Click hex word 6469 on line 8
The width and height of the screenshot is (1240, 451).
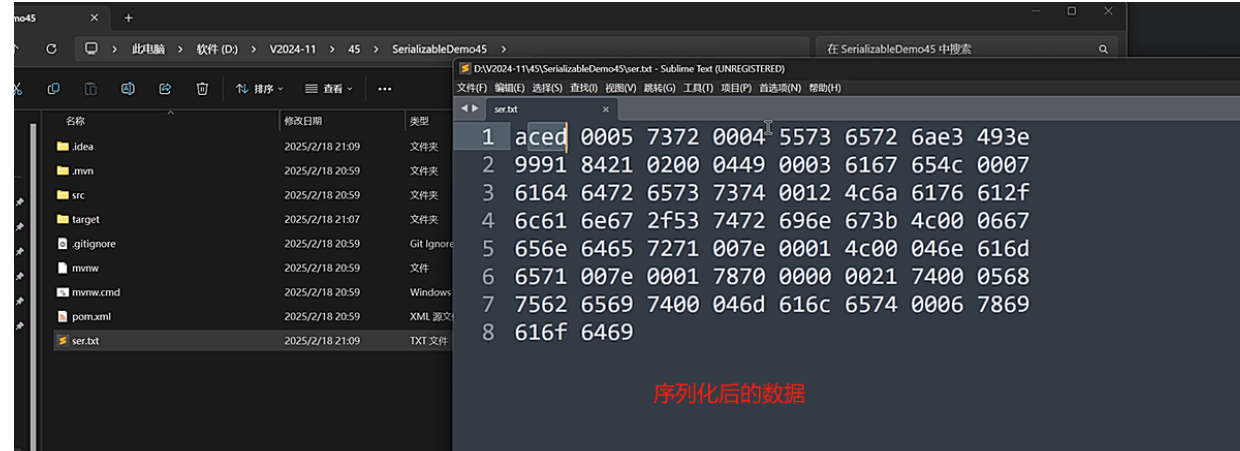[x=607, y=332]
